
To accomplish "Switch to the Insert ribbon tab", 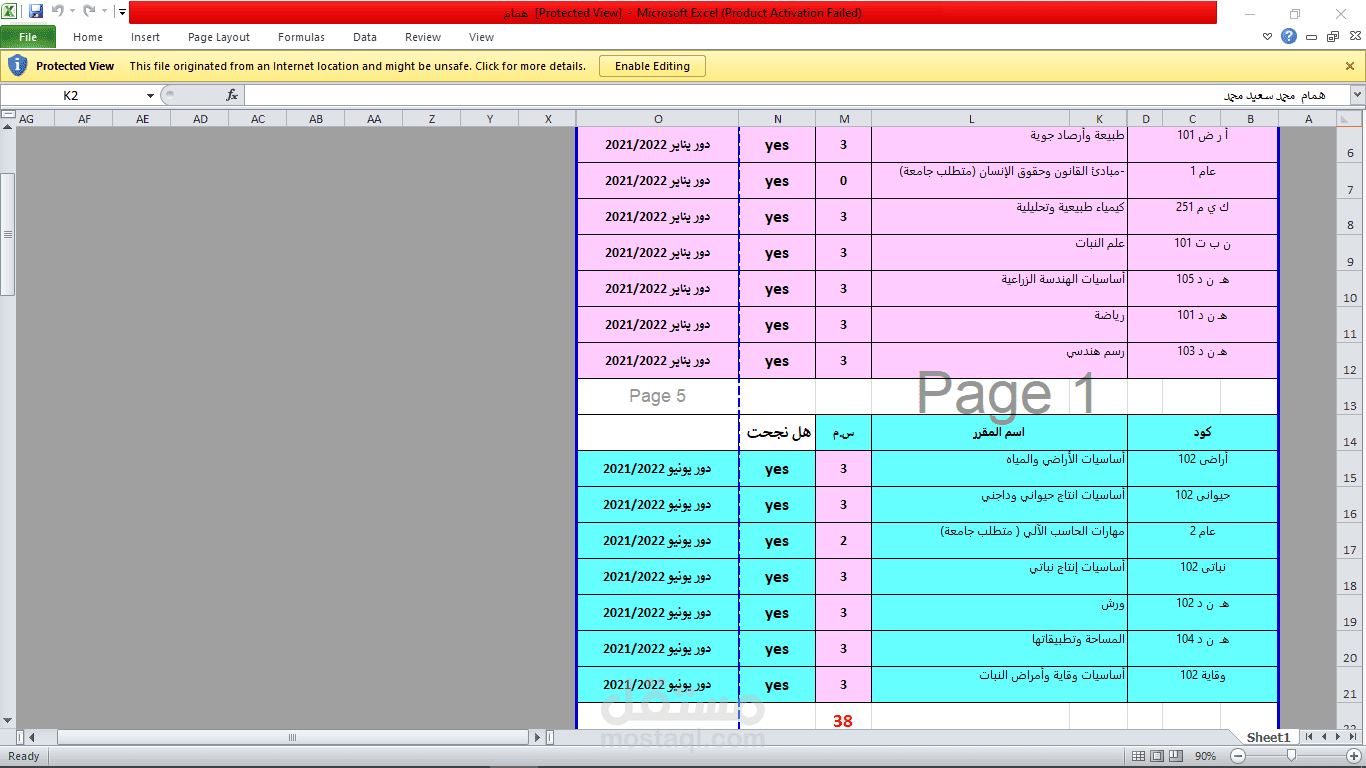I will pyautogui.click(x=145, y=37).
